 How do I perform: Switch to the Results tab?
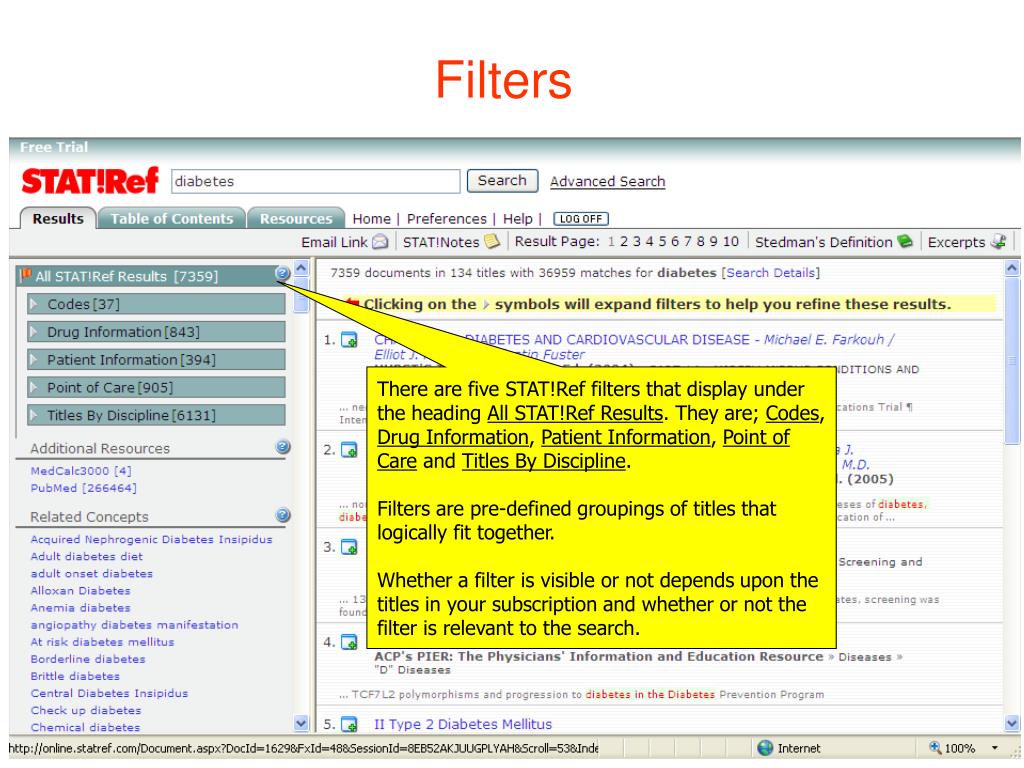pos(58,218)
